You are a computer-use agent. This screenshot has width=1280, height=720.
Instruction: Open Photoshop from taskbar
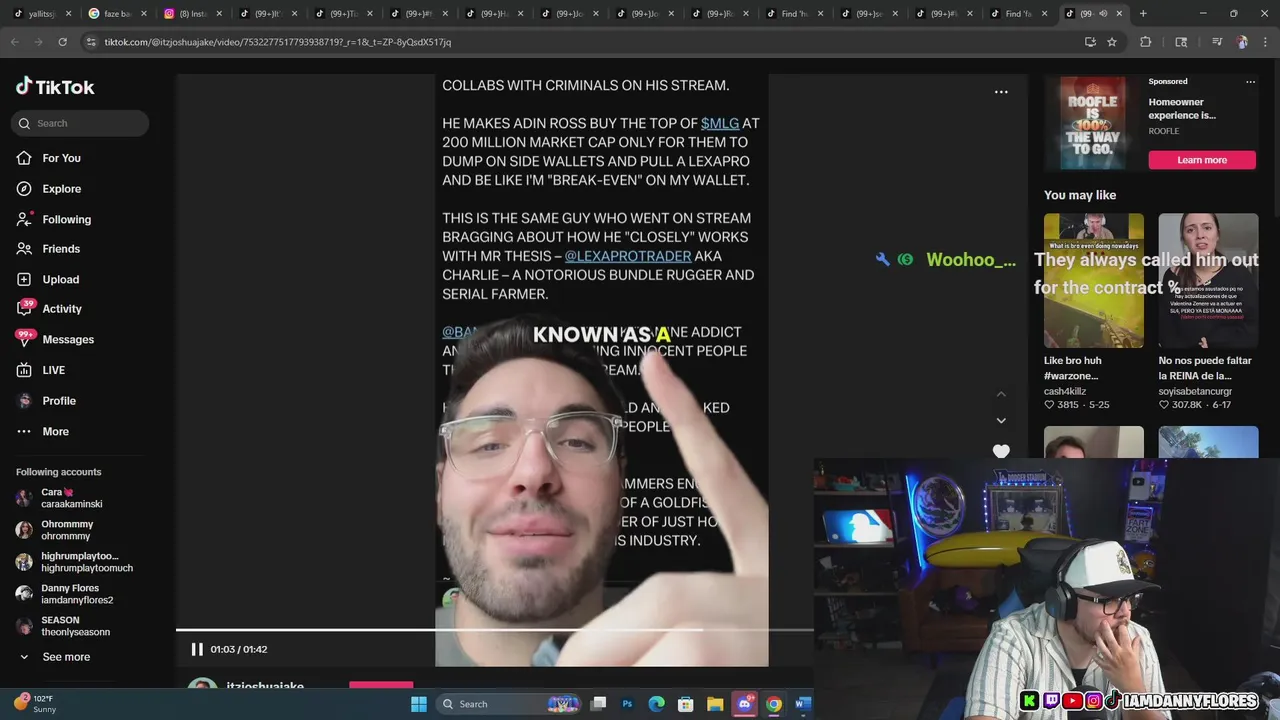tap(627, 704)
